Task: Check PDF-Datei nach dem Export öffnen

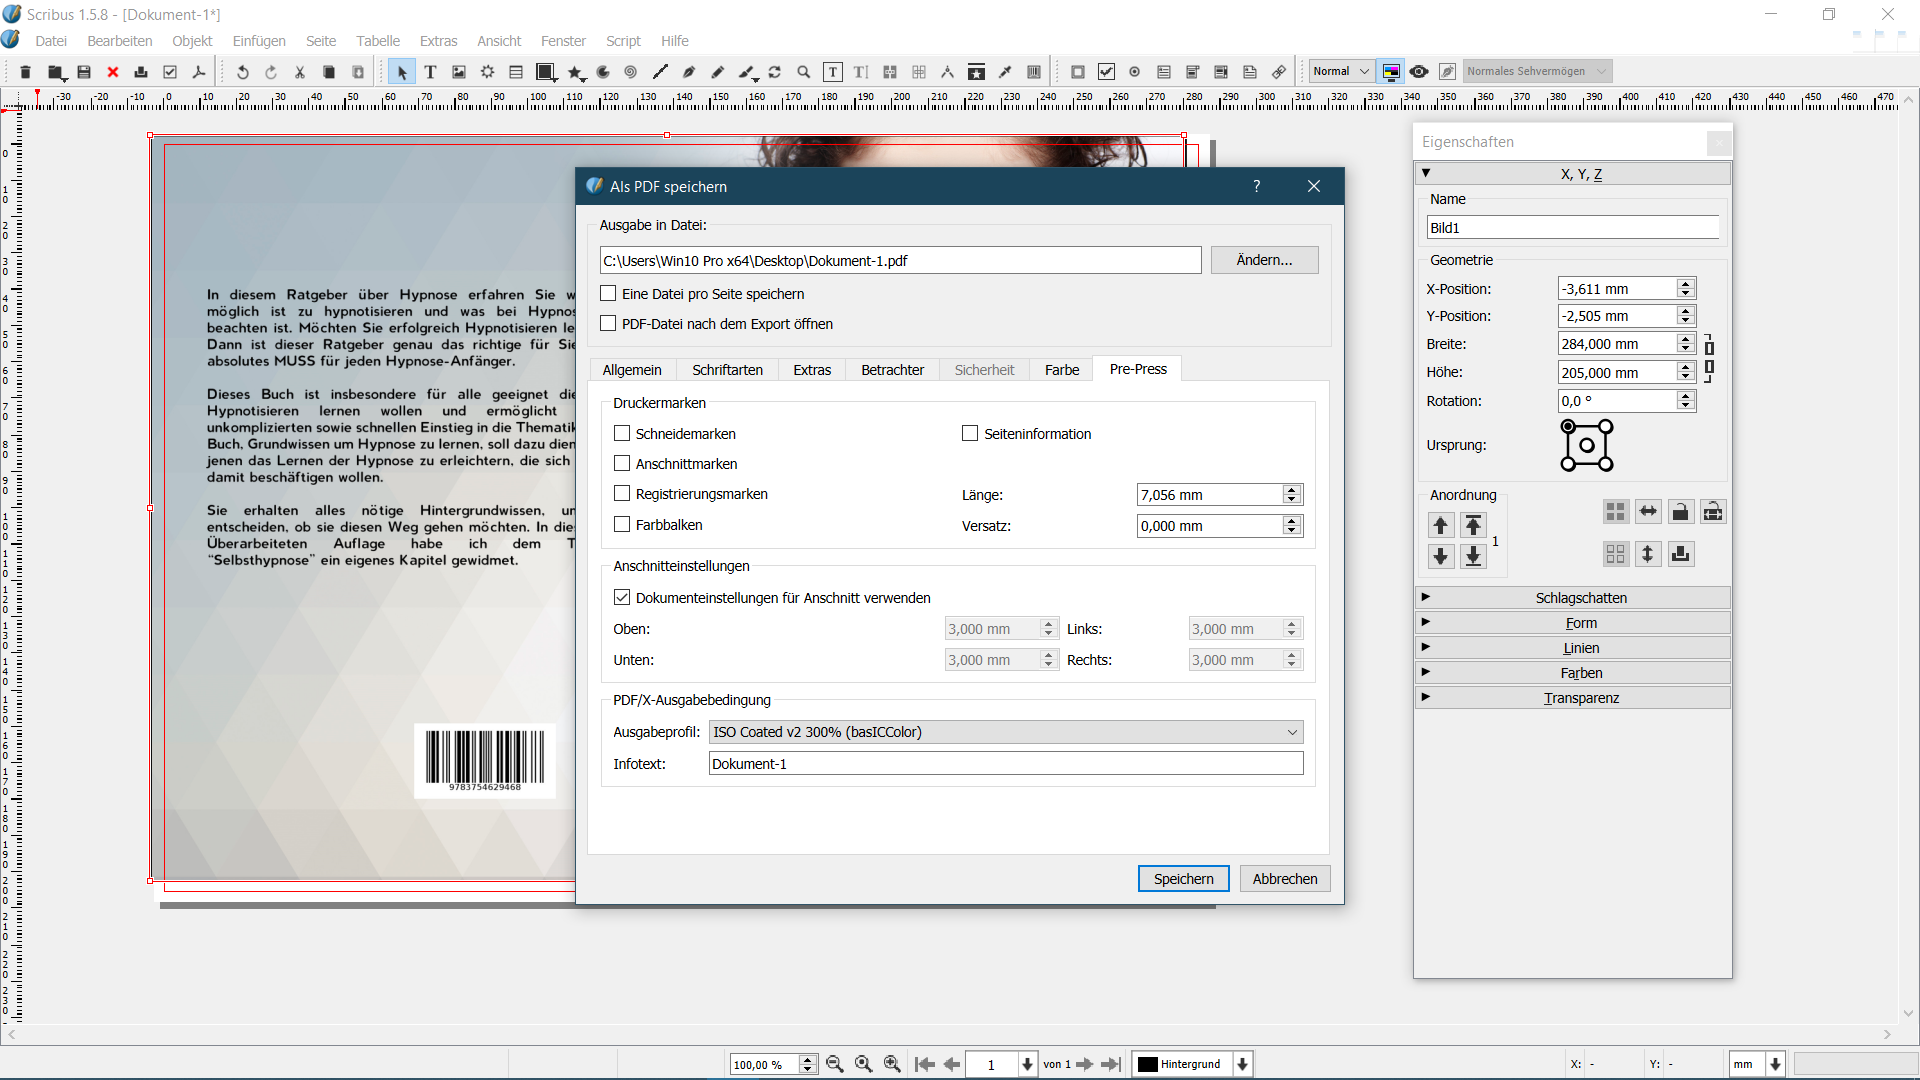Action: pyautogui.click(x=608, y=324)
